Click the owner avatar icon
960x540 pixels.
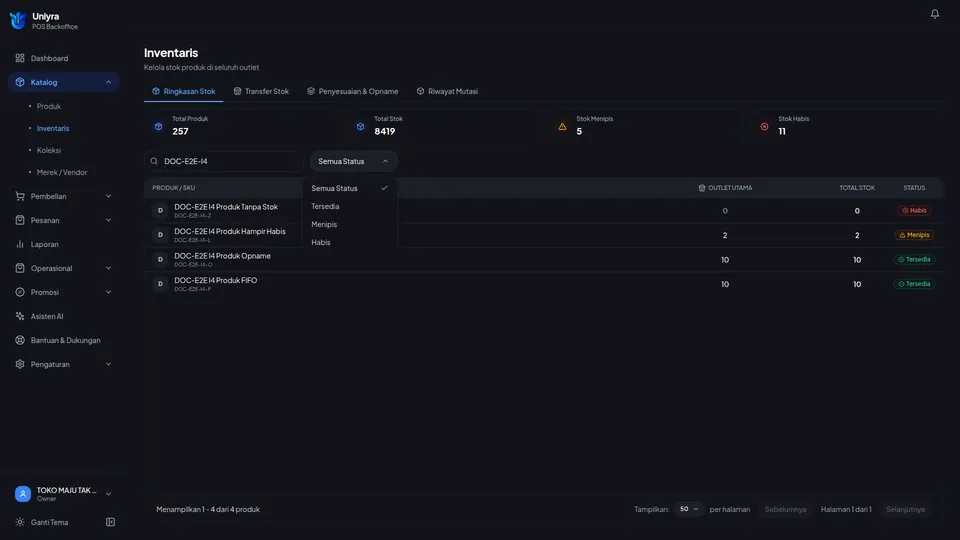pos(23,493)
